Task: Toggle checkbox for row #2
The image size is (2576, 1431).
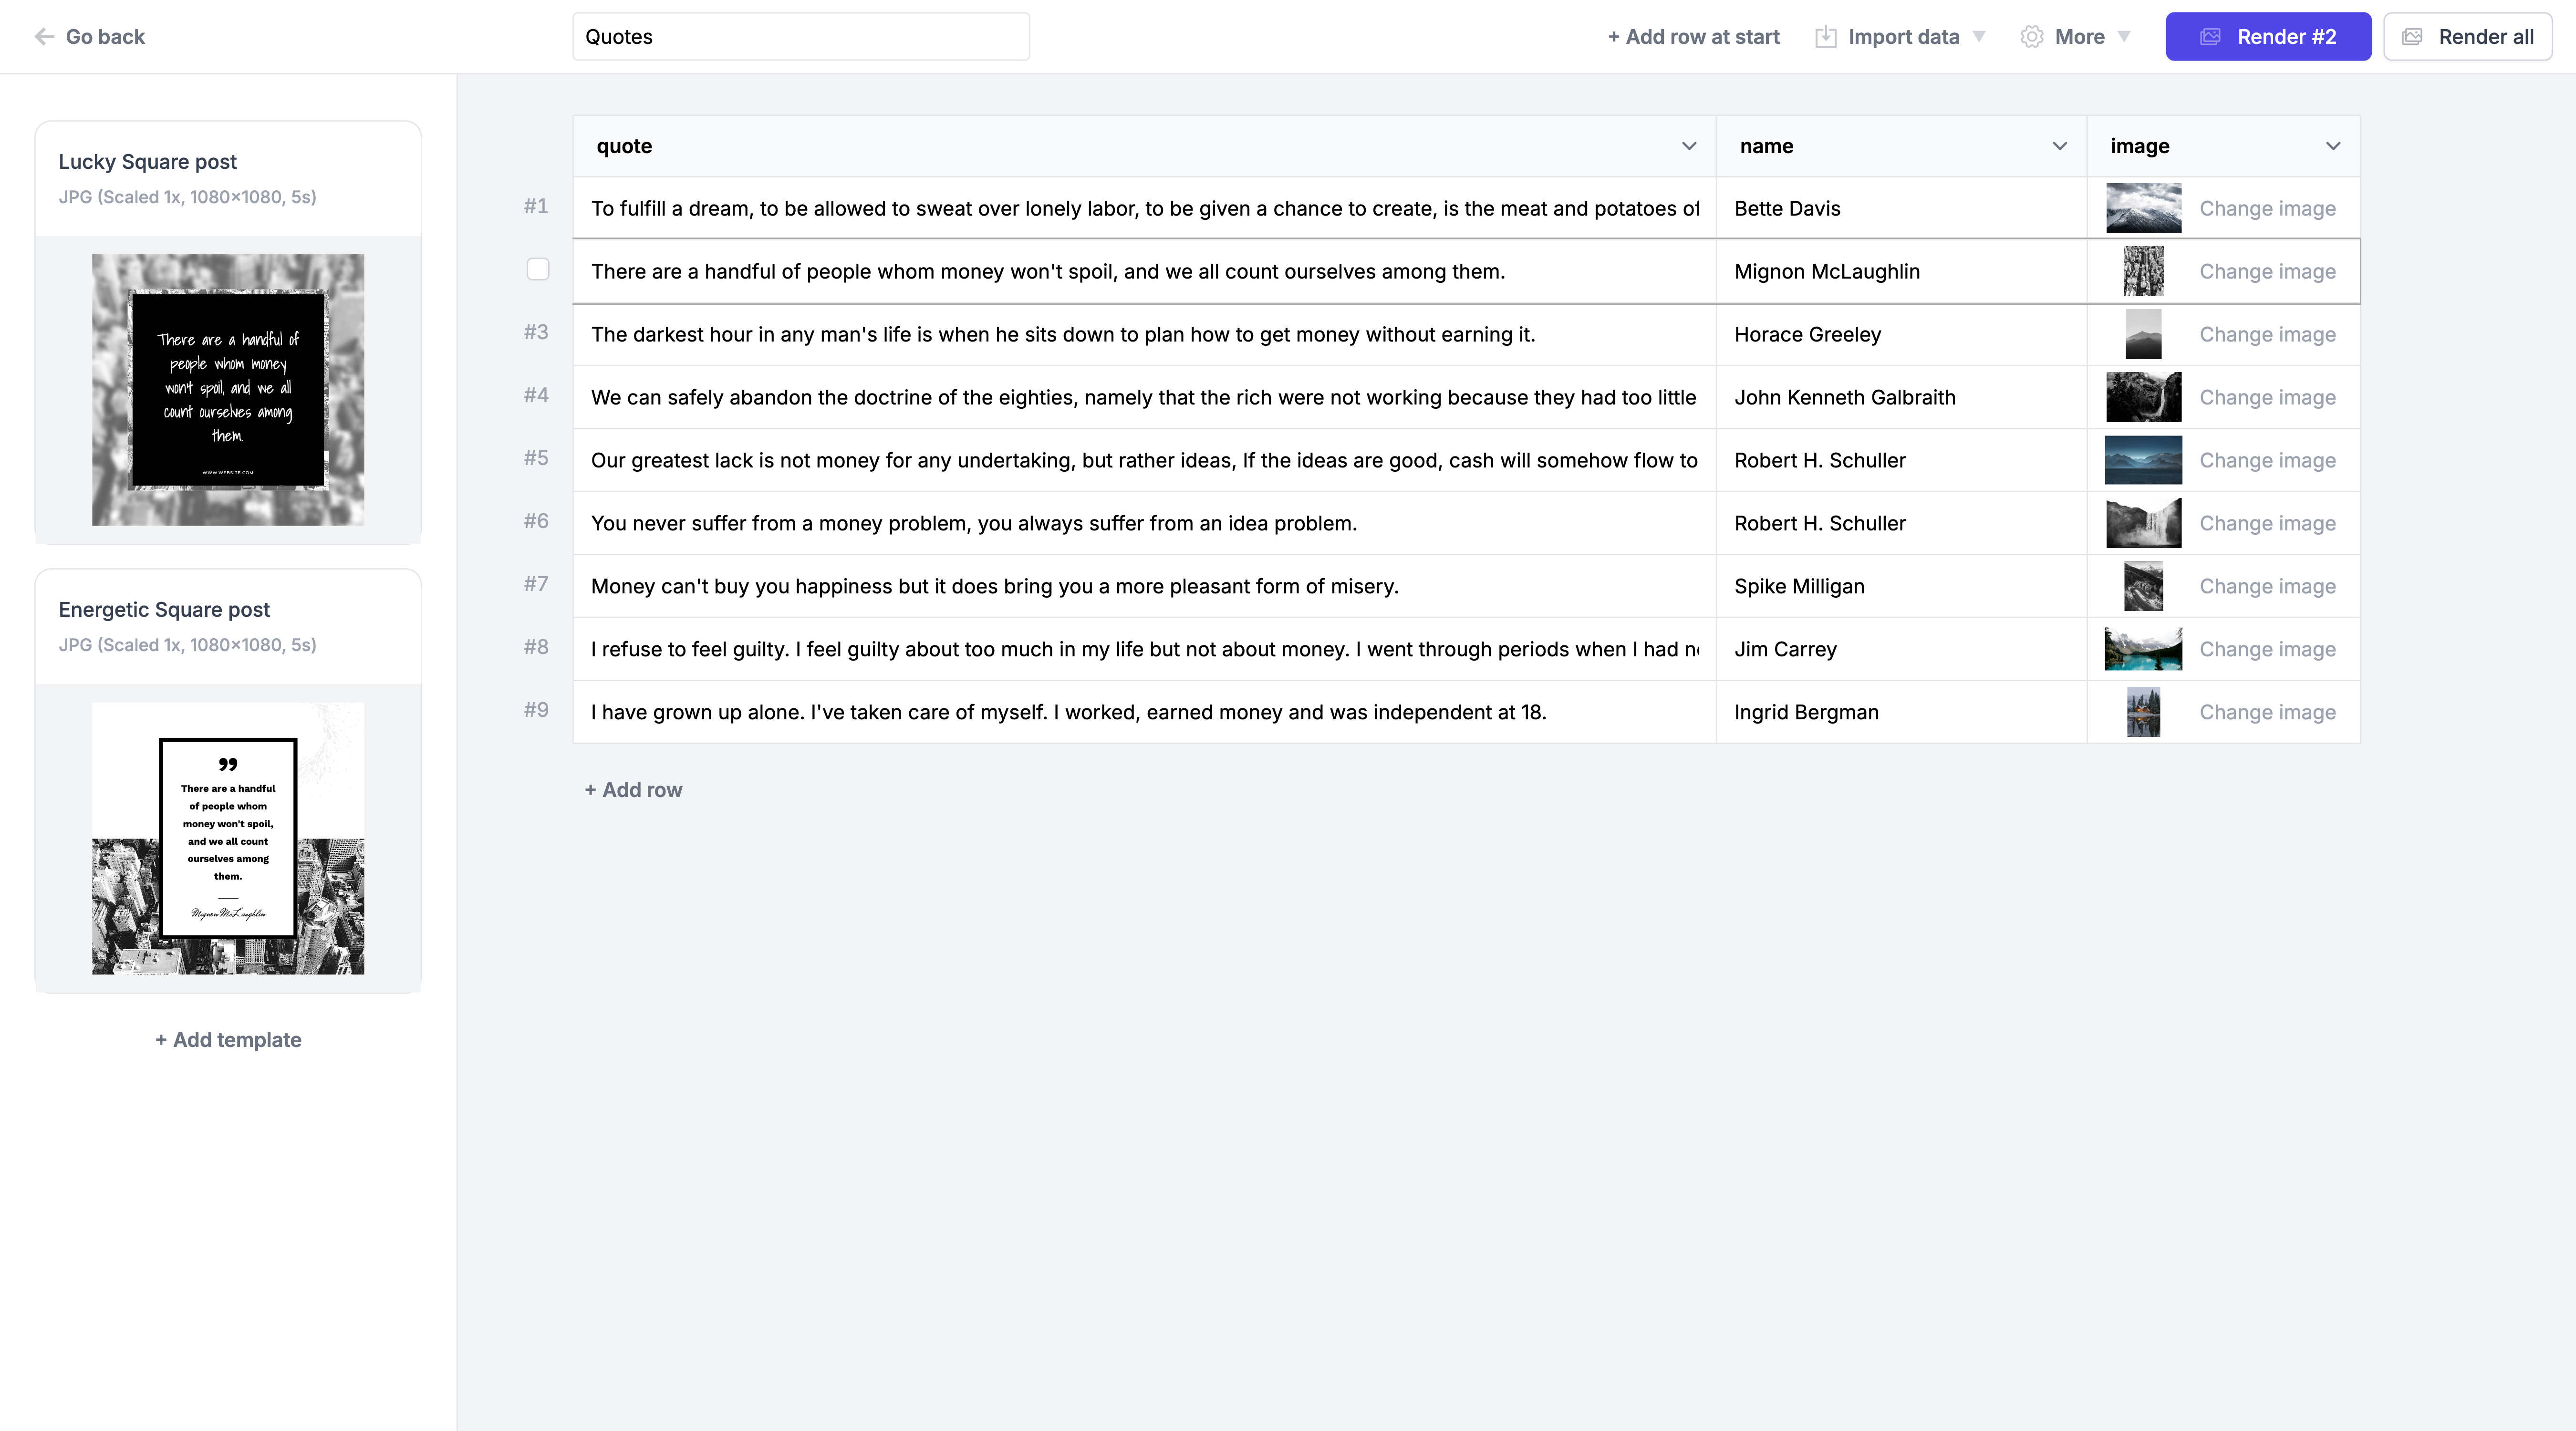Action: tap(538, 270)
